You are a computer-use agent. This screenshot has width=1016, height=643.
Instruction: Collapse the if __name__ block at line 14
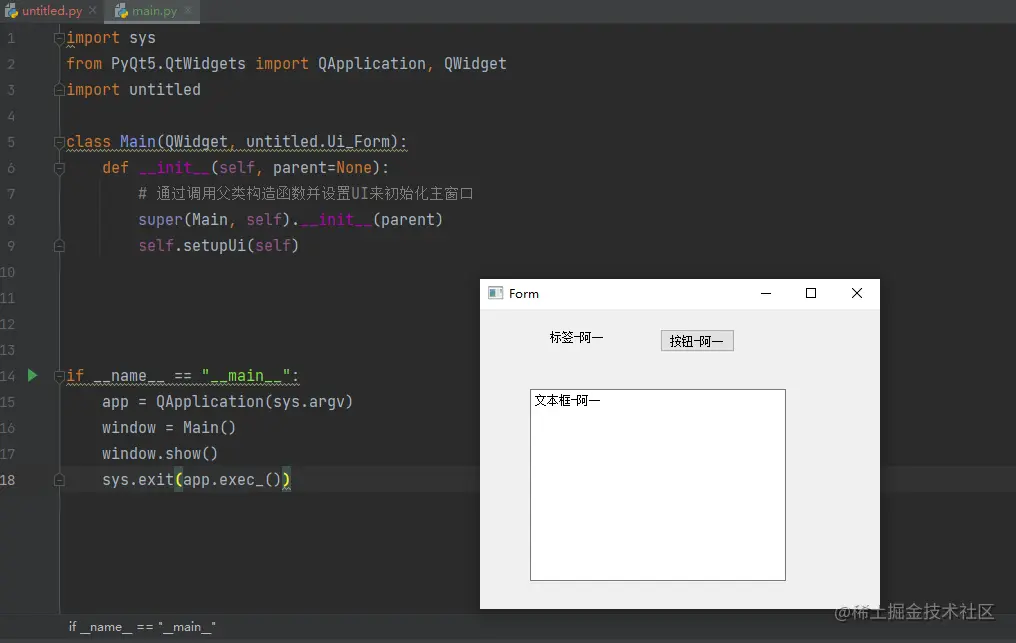(x=59, y=375)
